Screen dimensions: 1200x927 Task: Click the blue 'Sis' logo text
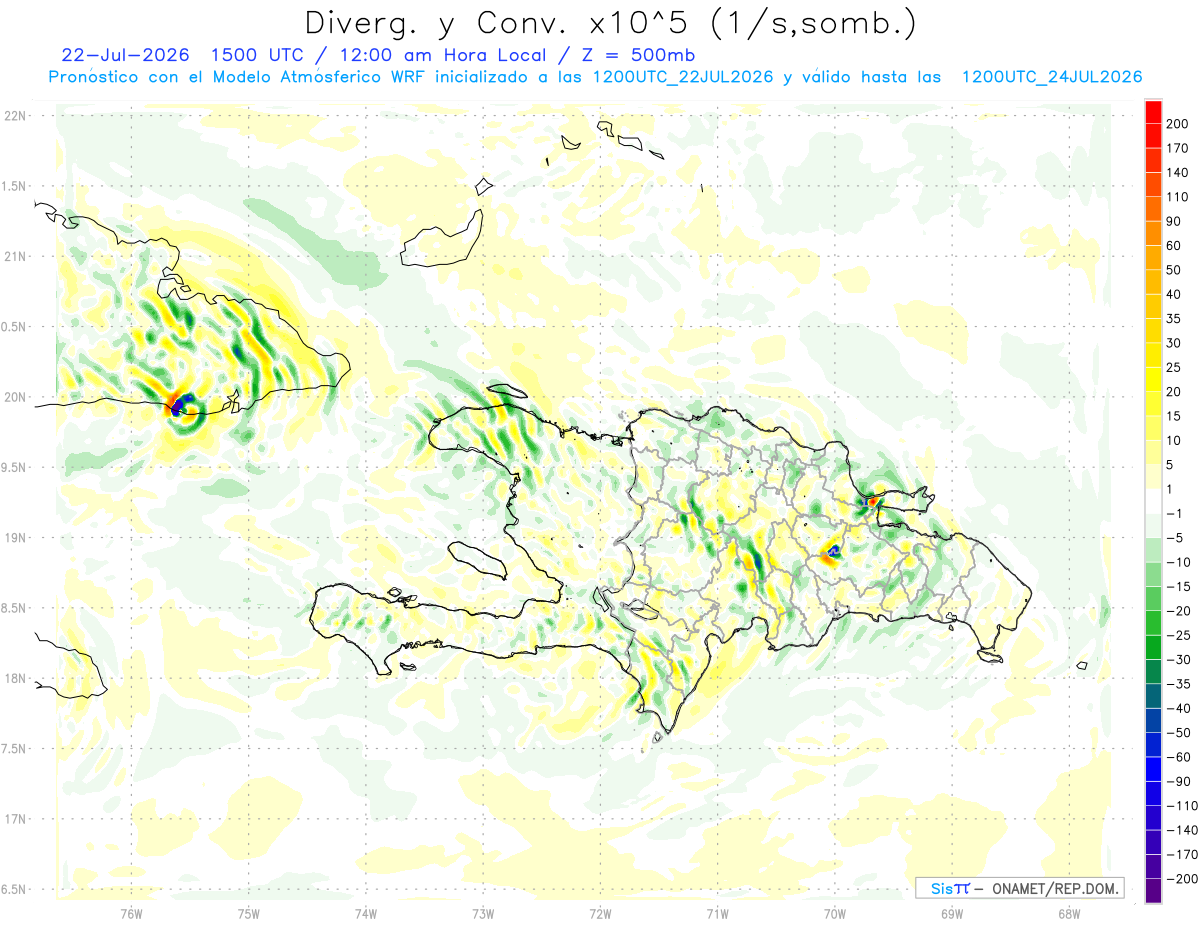coord(941,888)
